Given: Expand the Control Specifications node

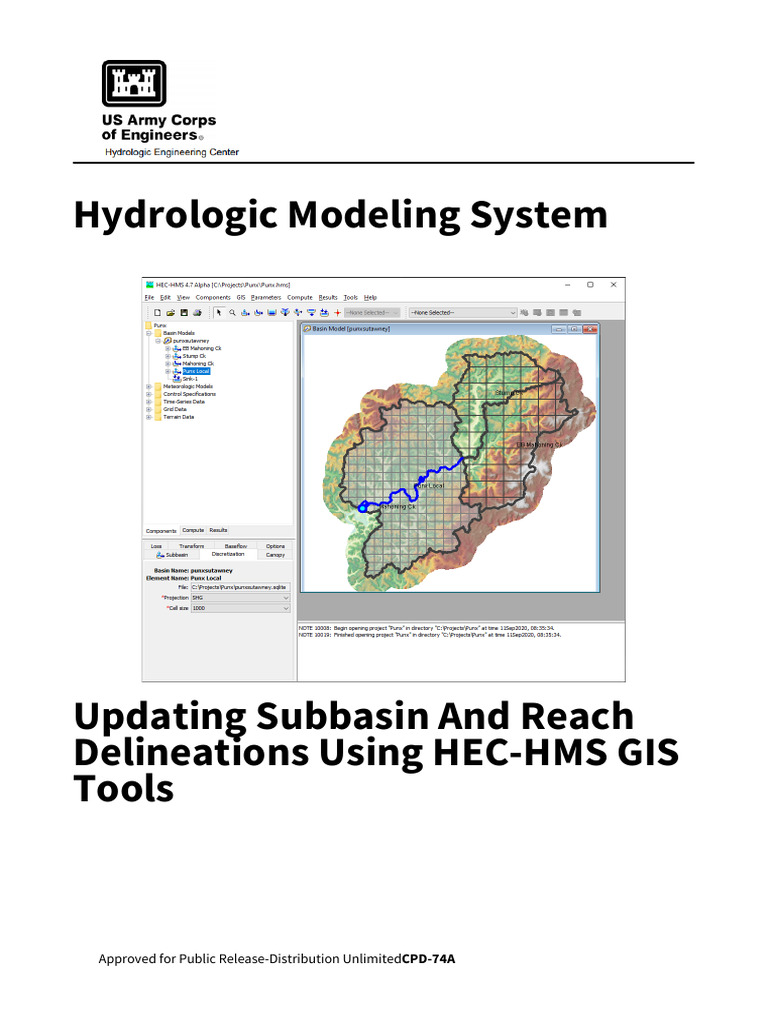Looking at the screenshot, I should tap(149, 394).
